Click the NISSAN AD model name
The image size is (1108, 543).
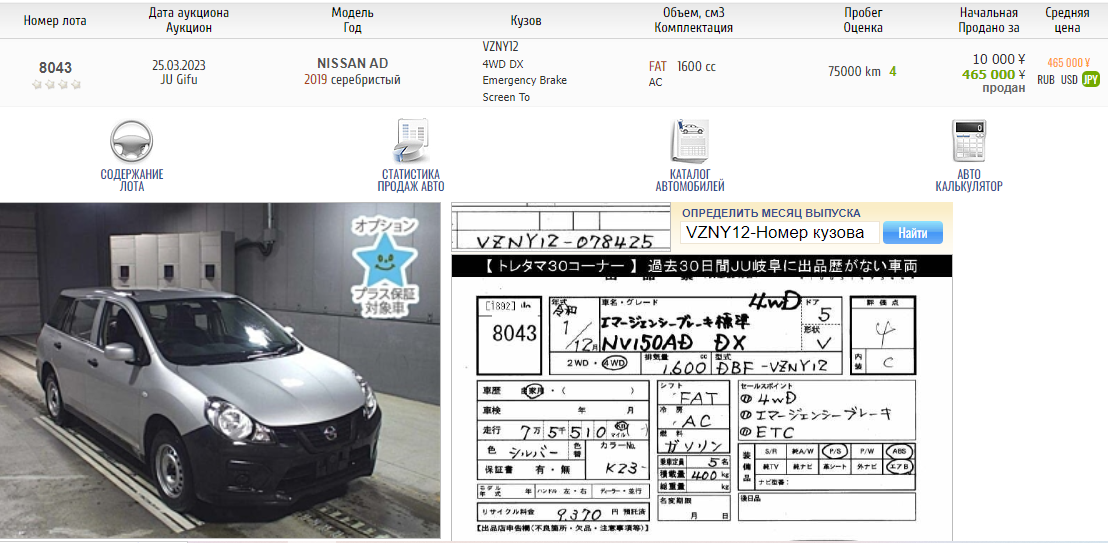tap(352, 63)
